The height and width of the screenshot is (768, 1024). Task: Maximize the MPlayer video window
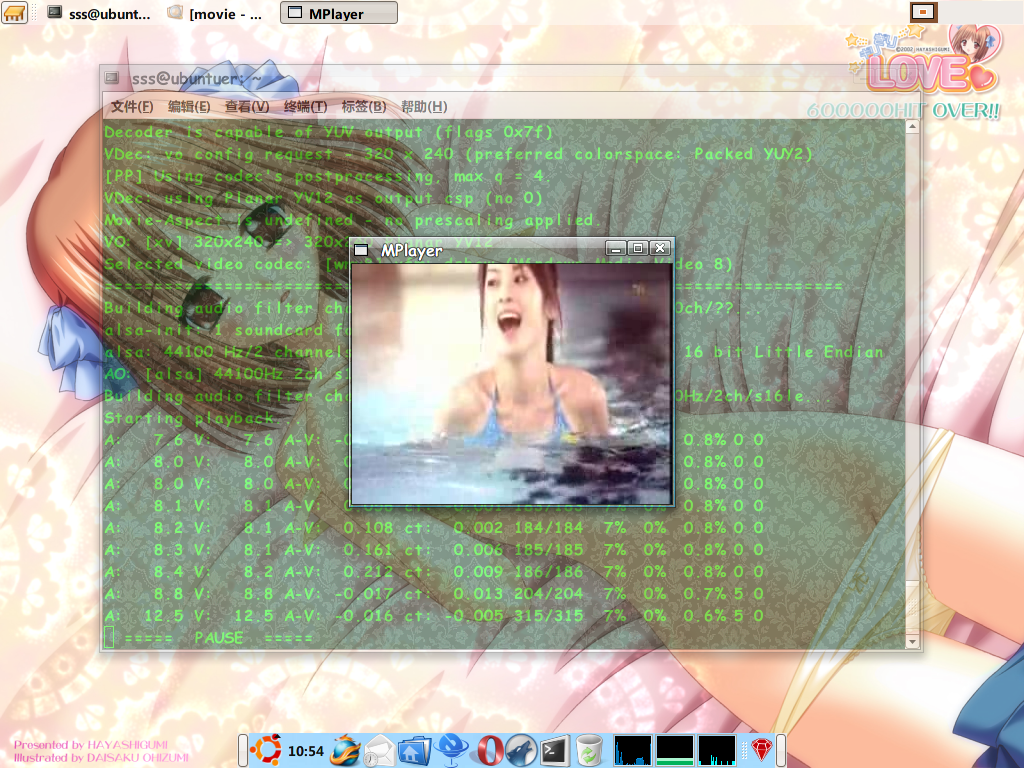coord(637,248)
